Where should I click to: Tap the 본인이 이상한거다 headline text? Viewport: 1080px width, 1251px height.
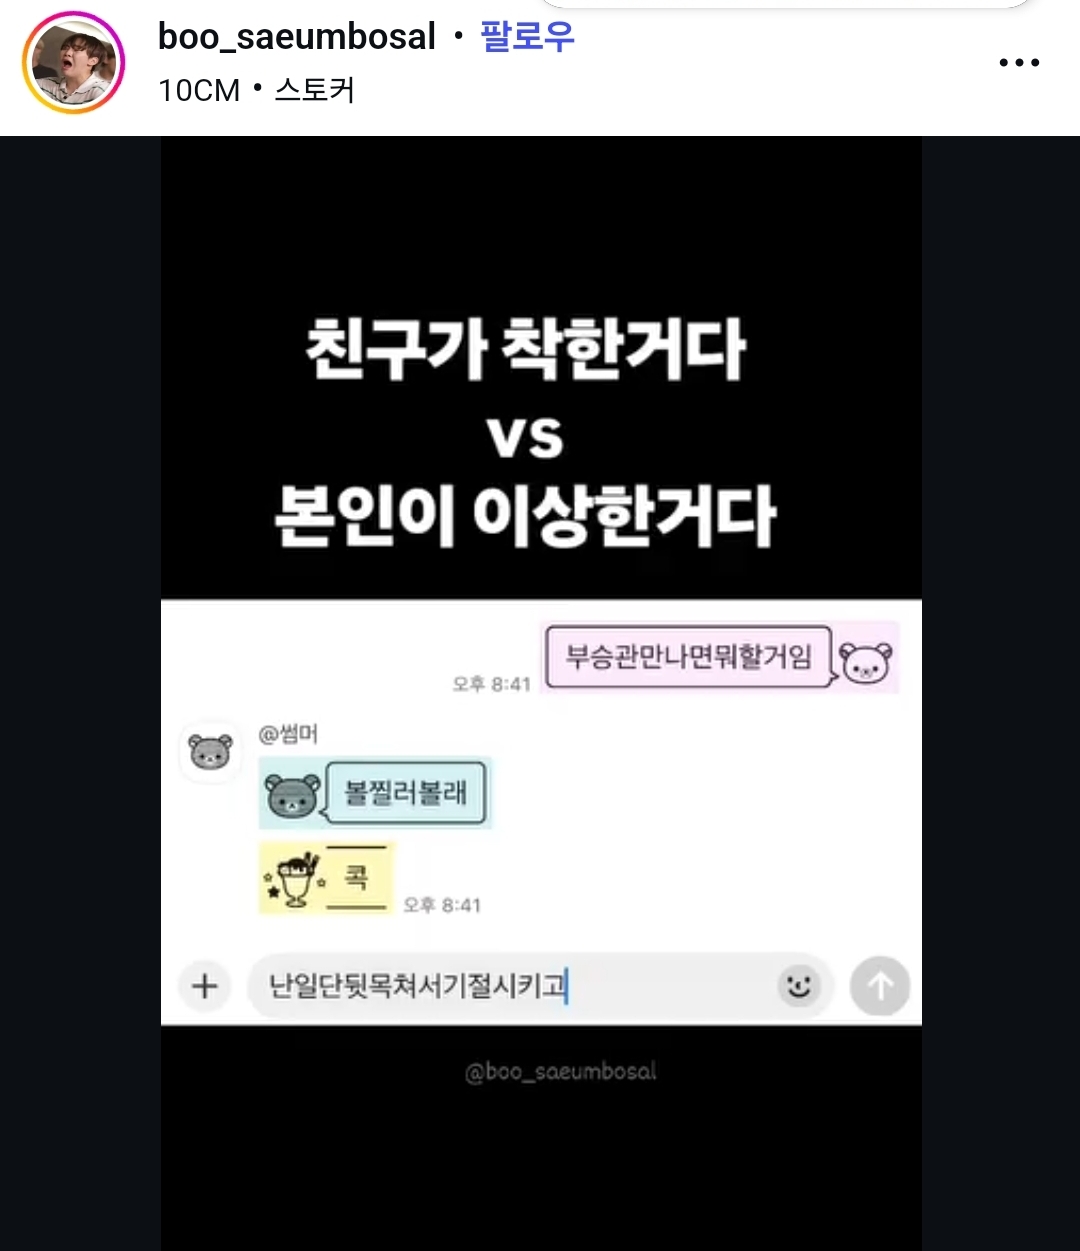click(526, 515)
